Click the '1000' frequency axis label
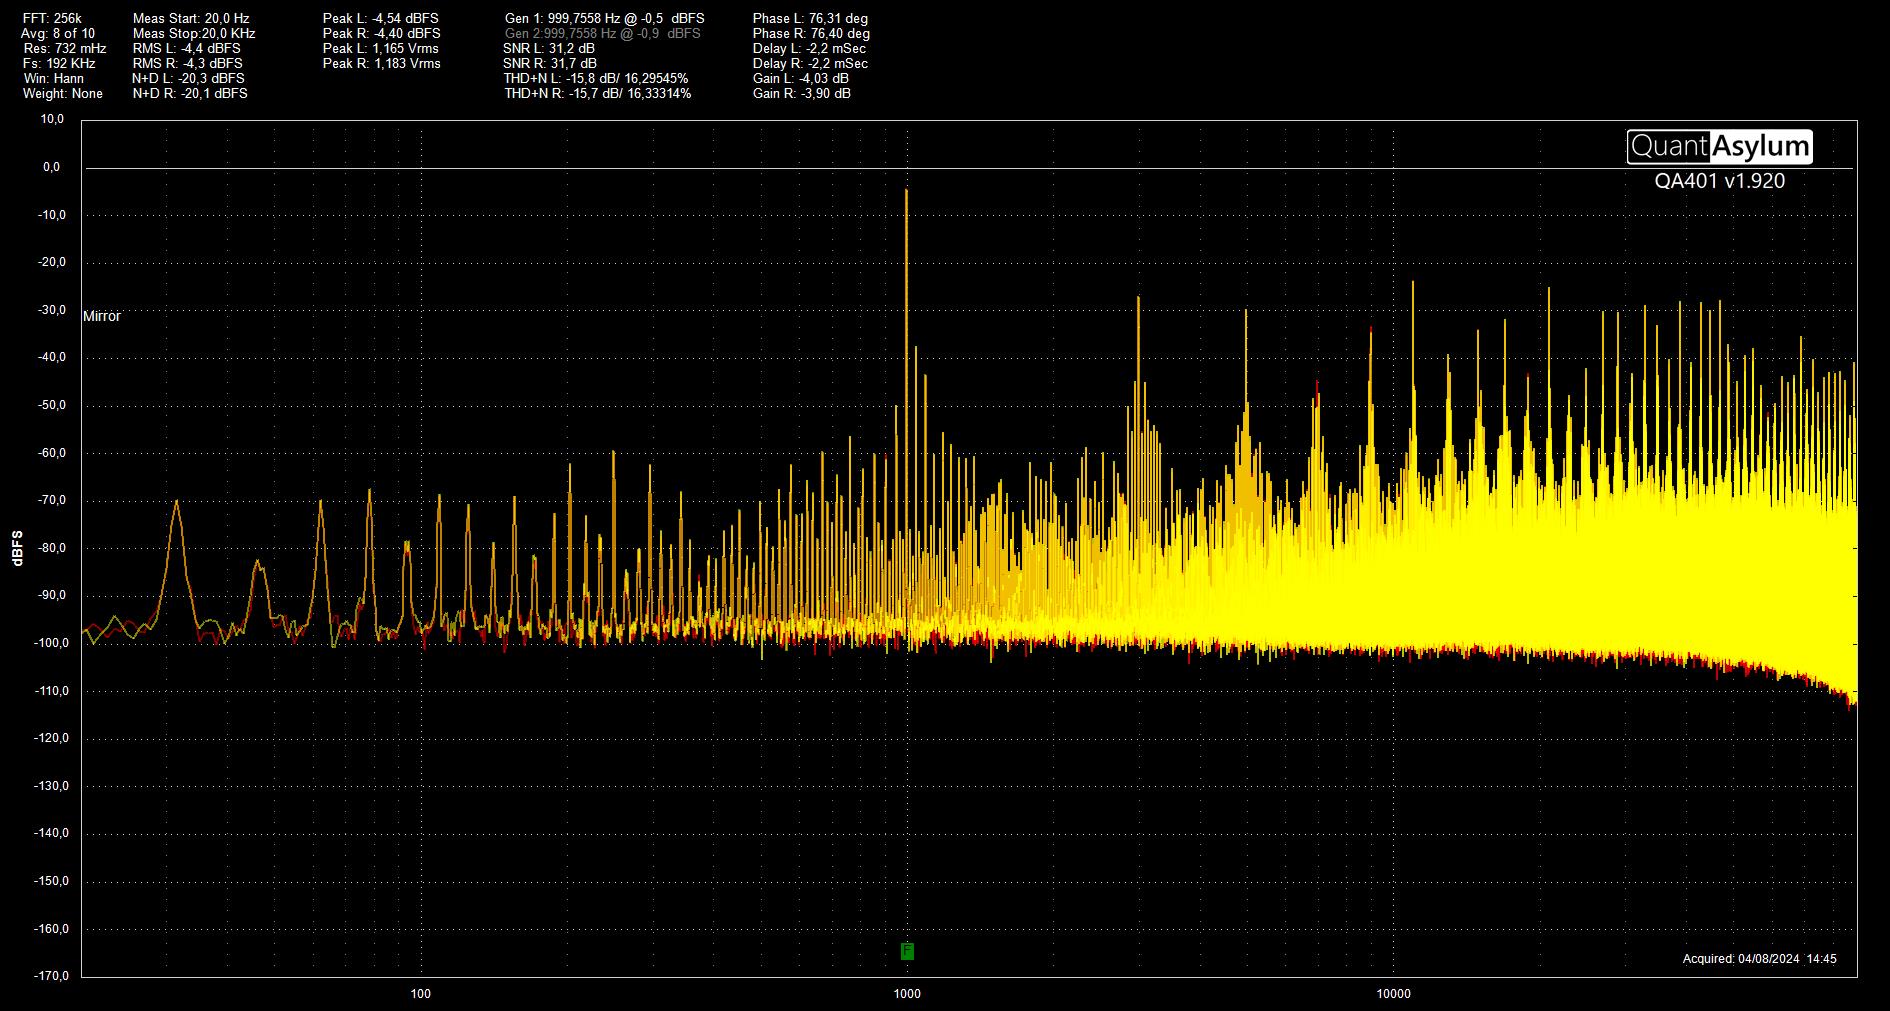 click(907, 994)
